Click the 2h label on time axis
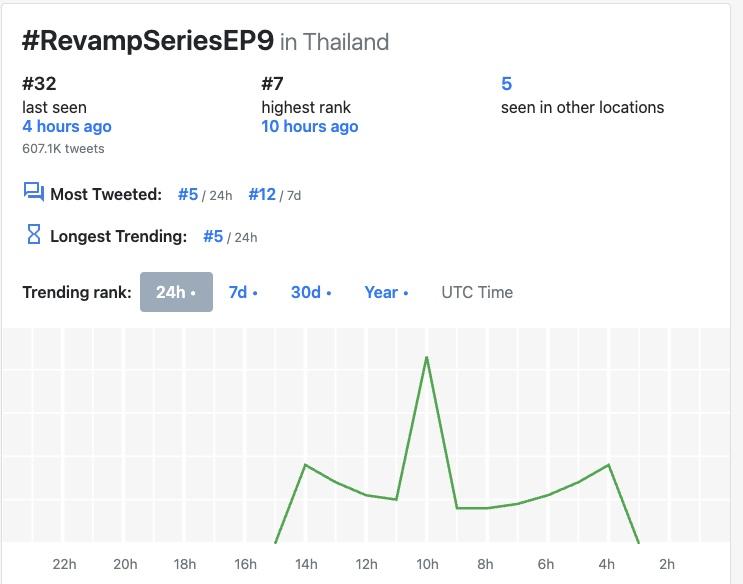 [667, 564]
